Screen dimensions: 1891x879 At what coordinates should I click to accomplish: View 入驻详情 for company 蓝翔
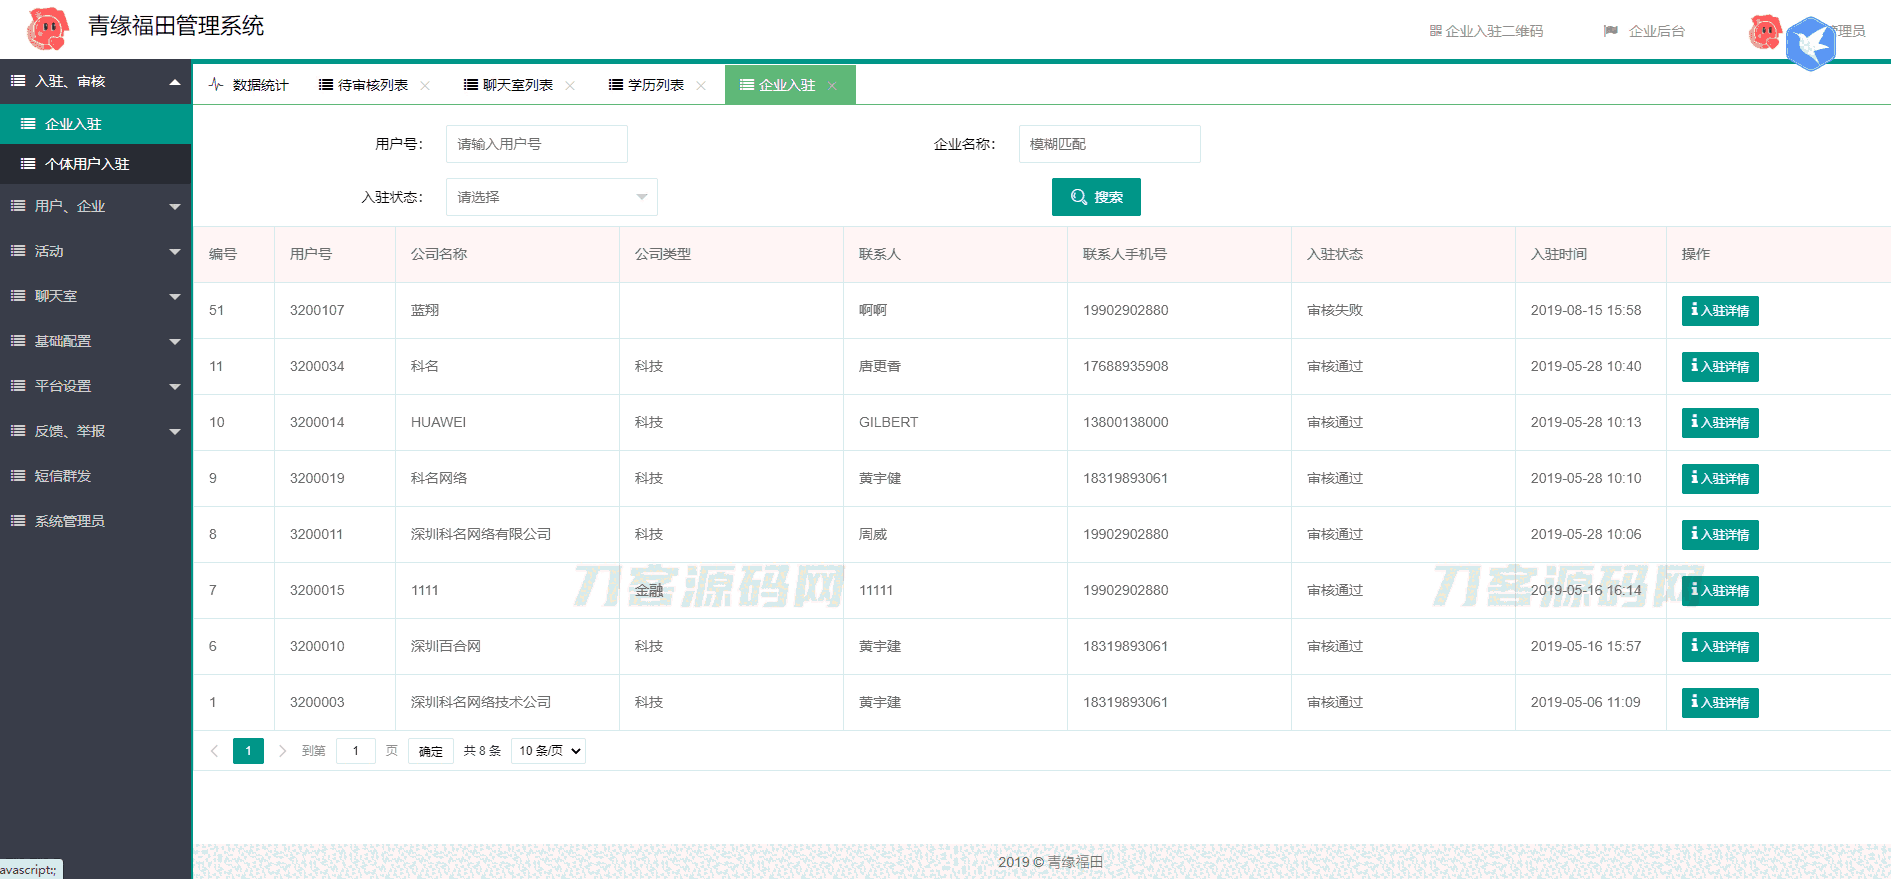pos(1719,311)
